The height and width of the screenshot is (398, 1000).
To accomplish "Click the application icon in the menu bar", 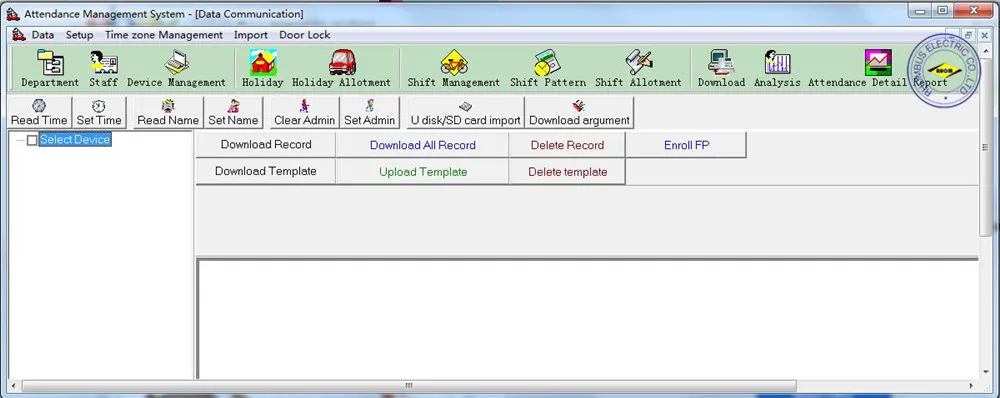I will [18, 35].
